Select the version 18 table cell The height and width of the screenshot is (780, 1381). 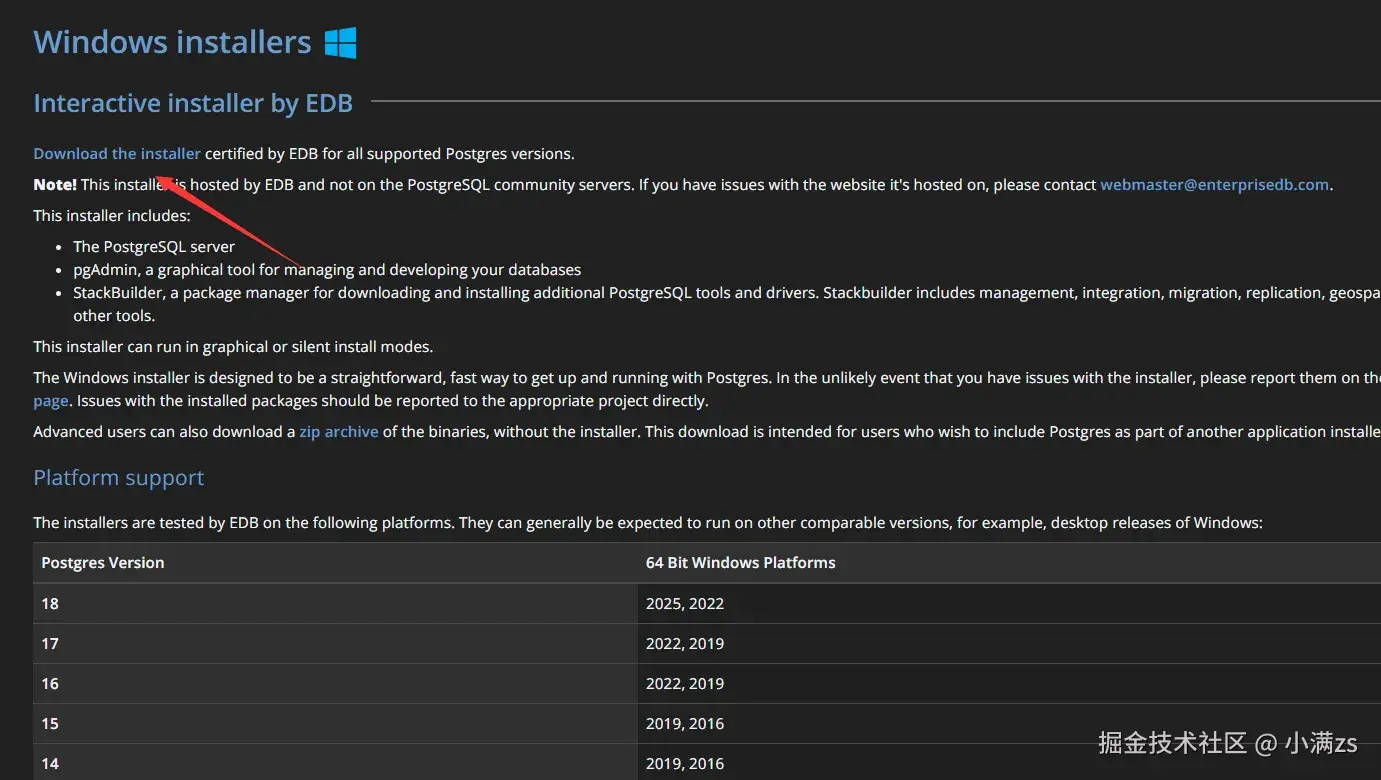click(x=50, y=604)
